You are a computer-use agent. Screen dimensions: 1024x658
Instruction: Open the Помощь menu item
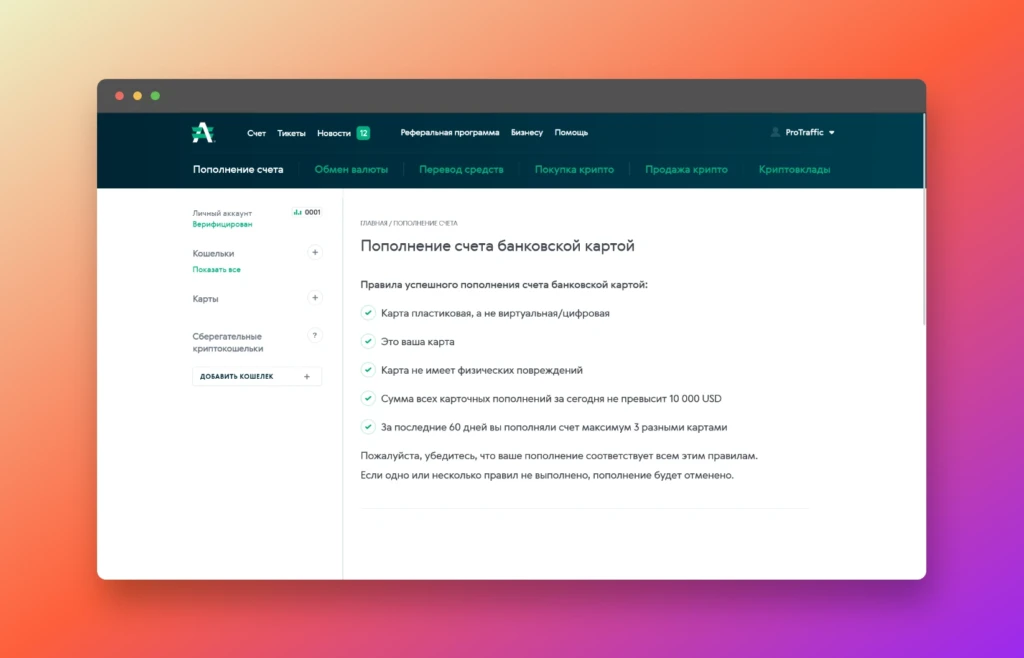571,133
